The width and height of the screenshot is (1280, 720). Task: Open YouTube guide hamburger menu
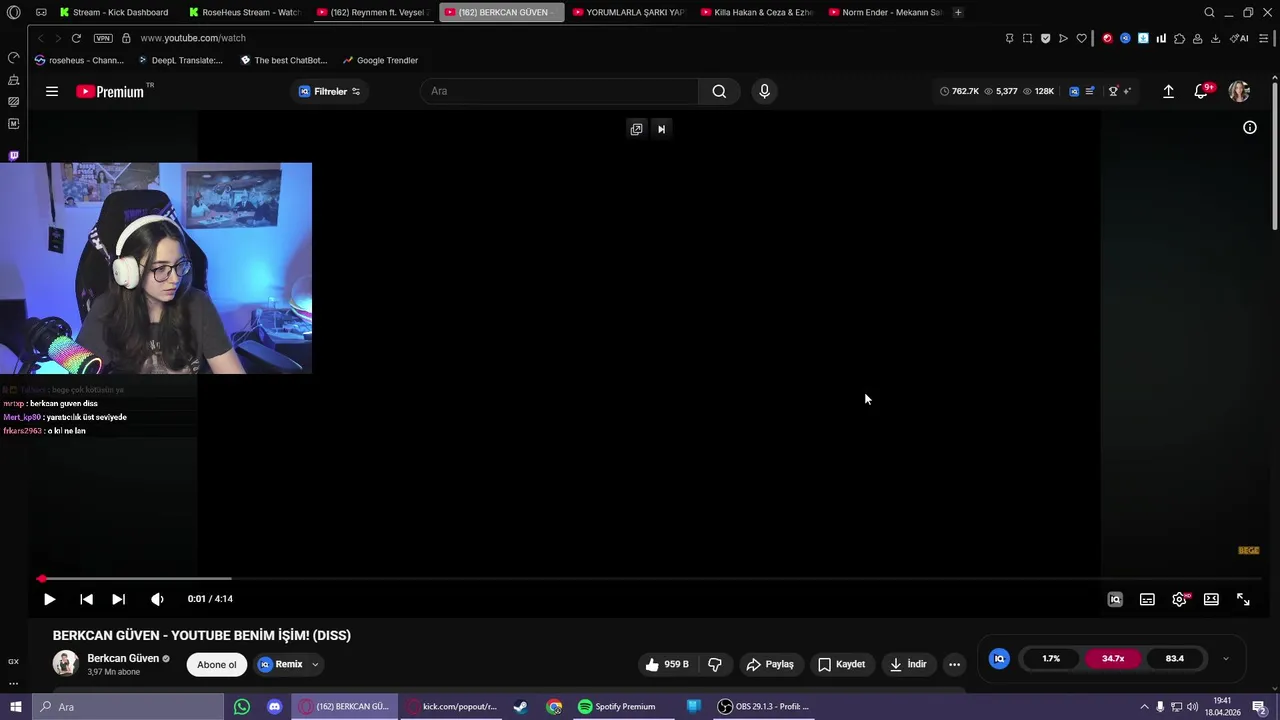pyautogui.click(x=52, y=91)
